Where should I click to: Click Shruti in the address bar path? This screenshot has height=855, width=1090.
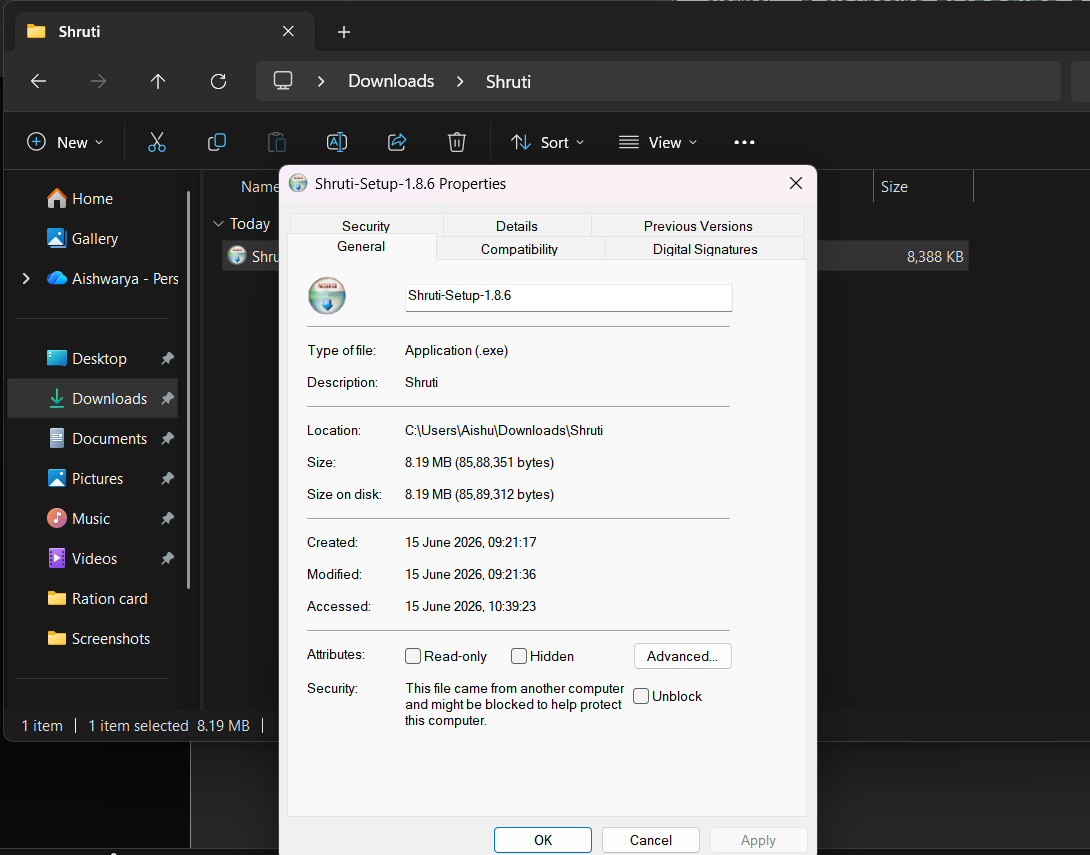[508, 81]
